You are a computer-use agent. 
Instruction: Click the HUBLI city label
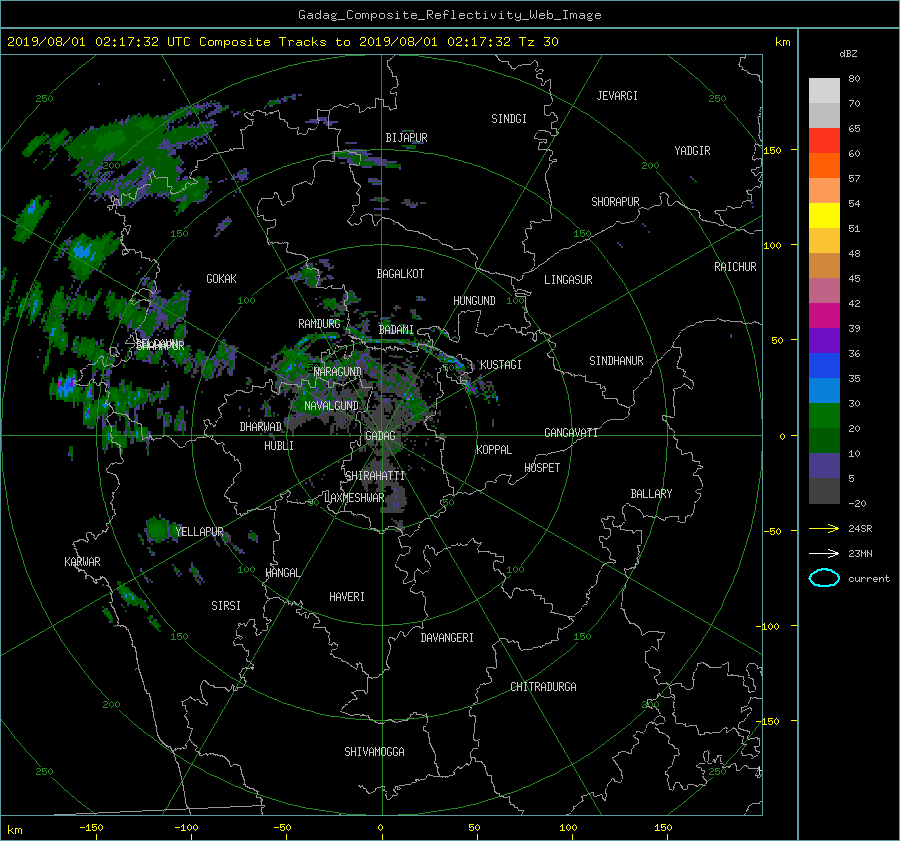point(279,446)
